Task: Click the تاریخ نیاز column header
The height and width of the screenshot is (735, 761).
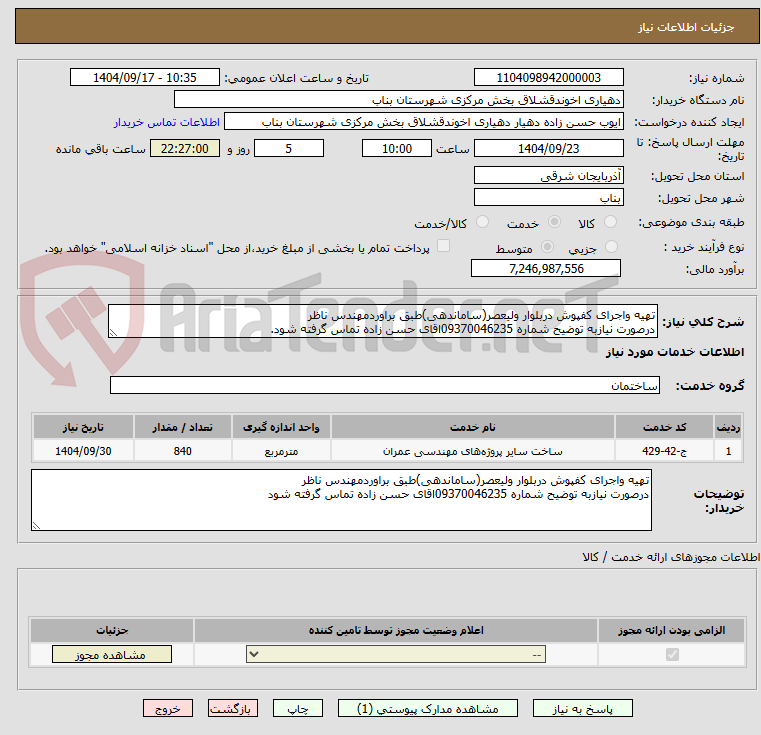Action: [83, 427]
